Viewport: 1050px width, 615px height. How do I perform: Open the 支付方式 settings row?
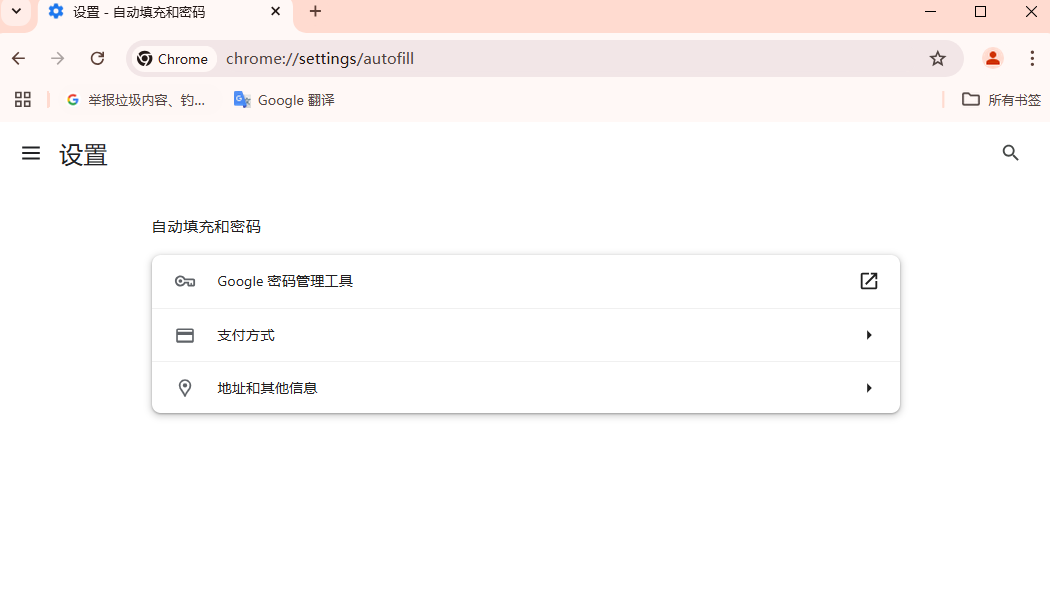526,335
